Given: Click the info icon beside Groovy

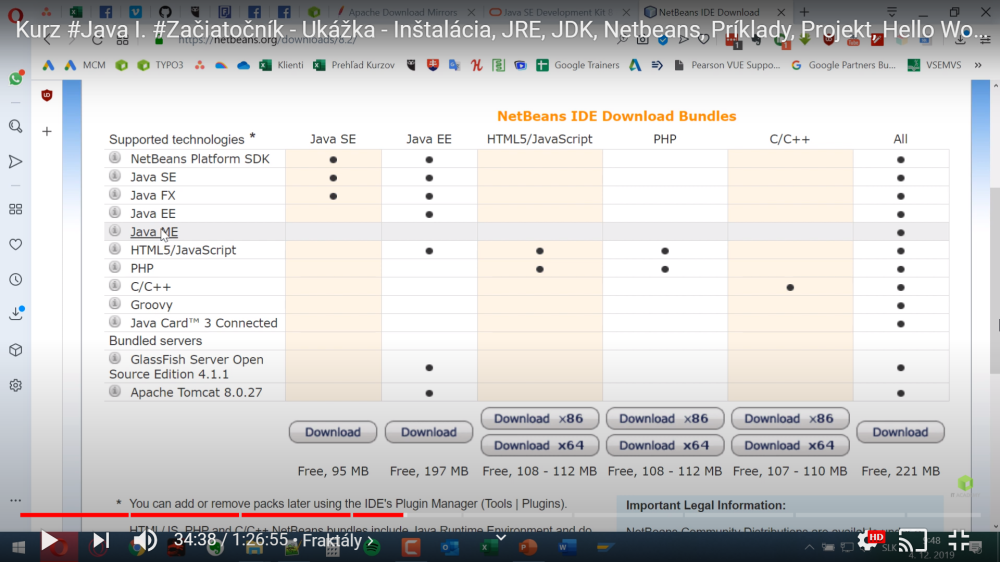Looking at the screenshot, I should pos(115,305).
